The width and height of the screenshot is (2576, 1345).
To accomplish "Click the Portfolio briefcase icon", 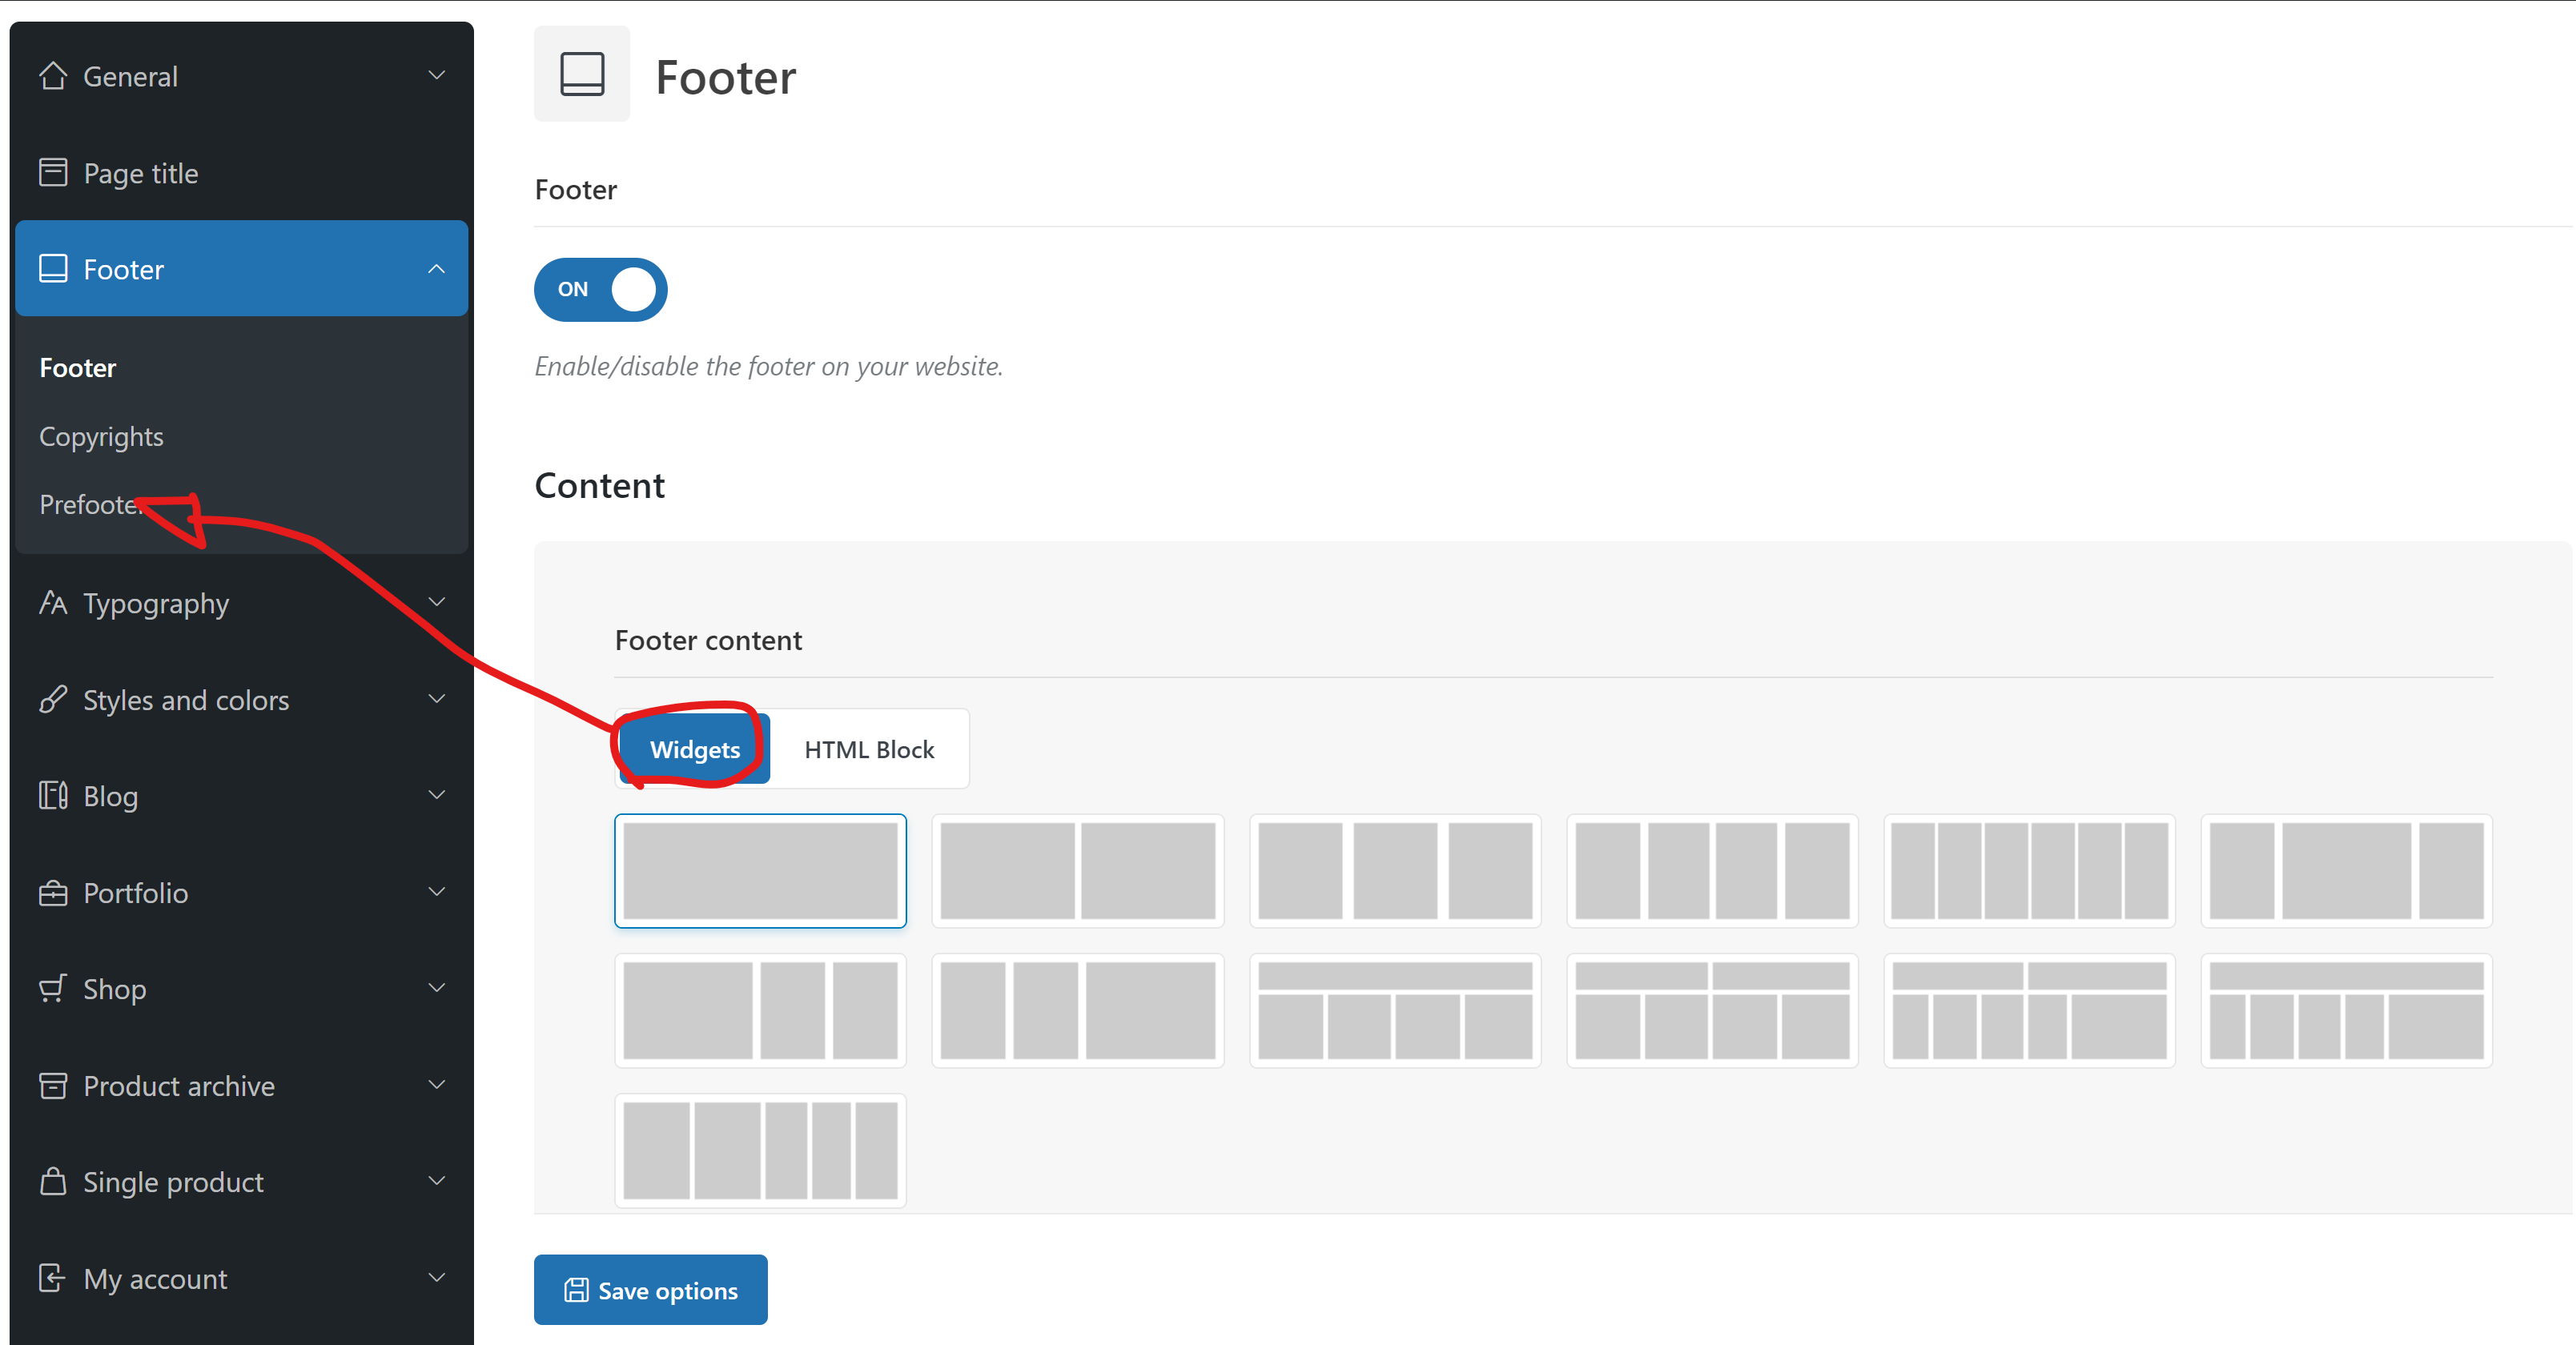I will click(53, 893).
